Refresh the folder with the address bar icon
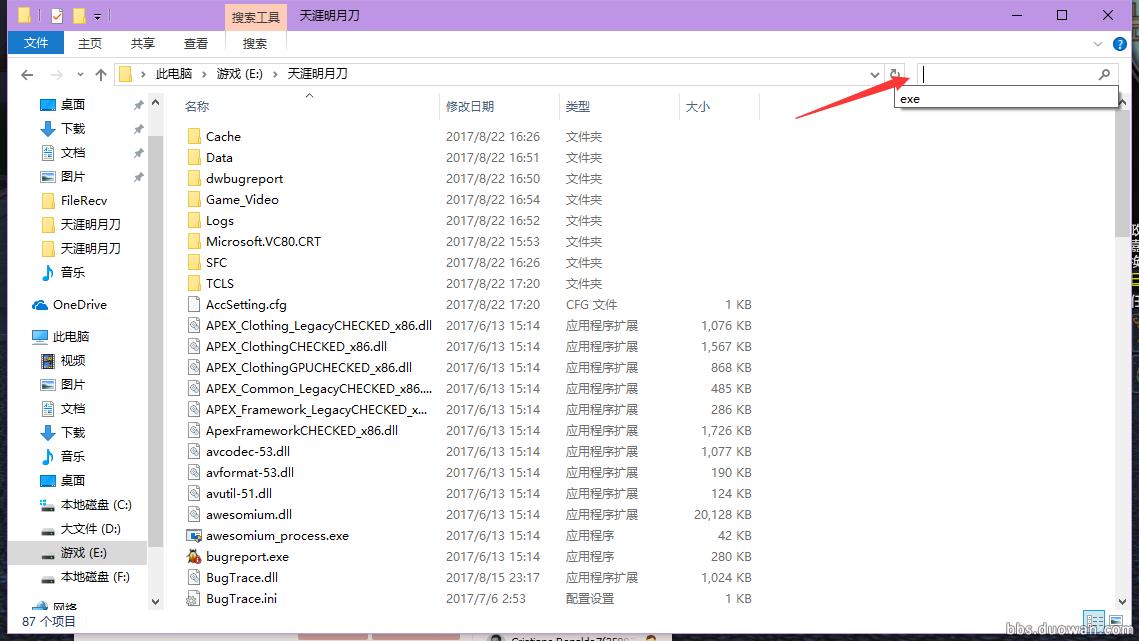The width and height of the screenshot is (1139, 641). click(x=895, y=73)
